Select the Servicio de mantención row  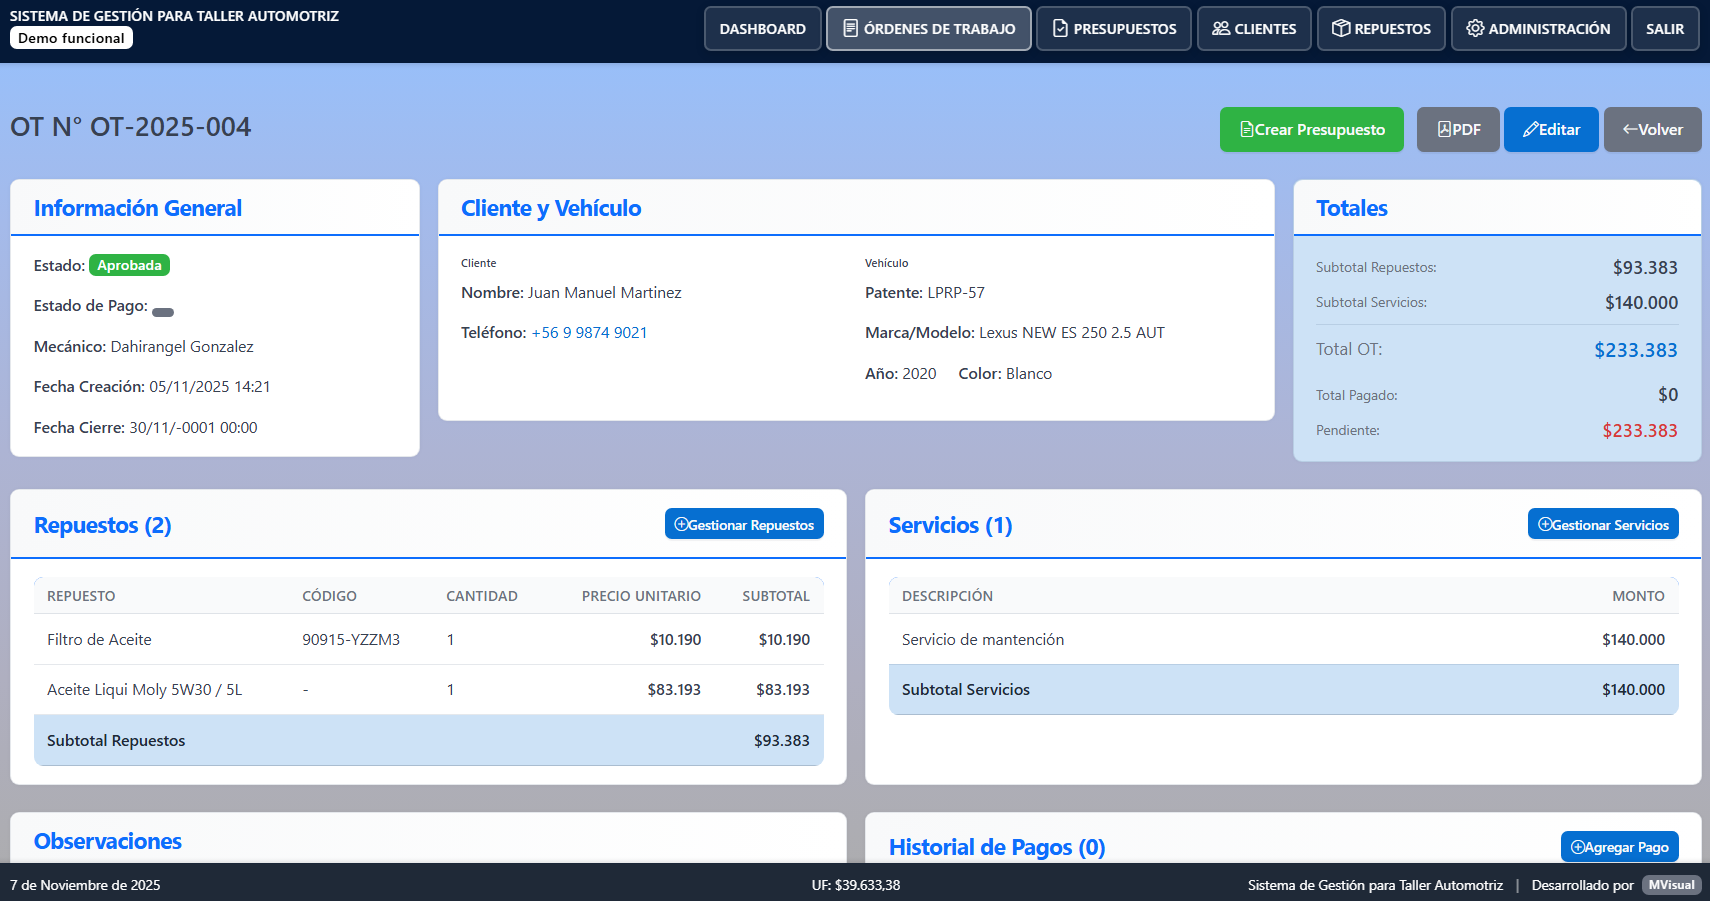tap(1283, 640)
